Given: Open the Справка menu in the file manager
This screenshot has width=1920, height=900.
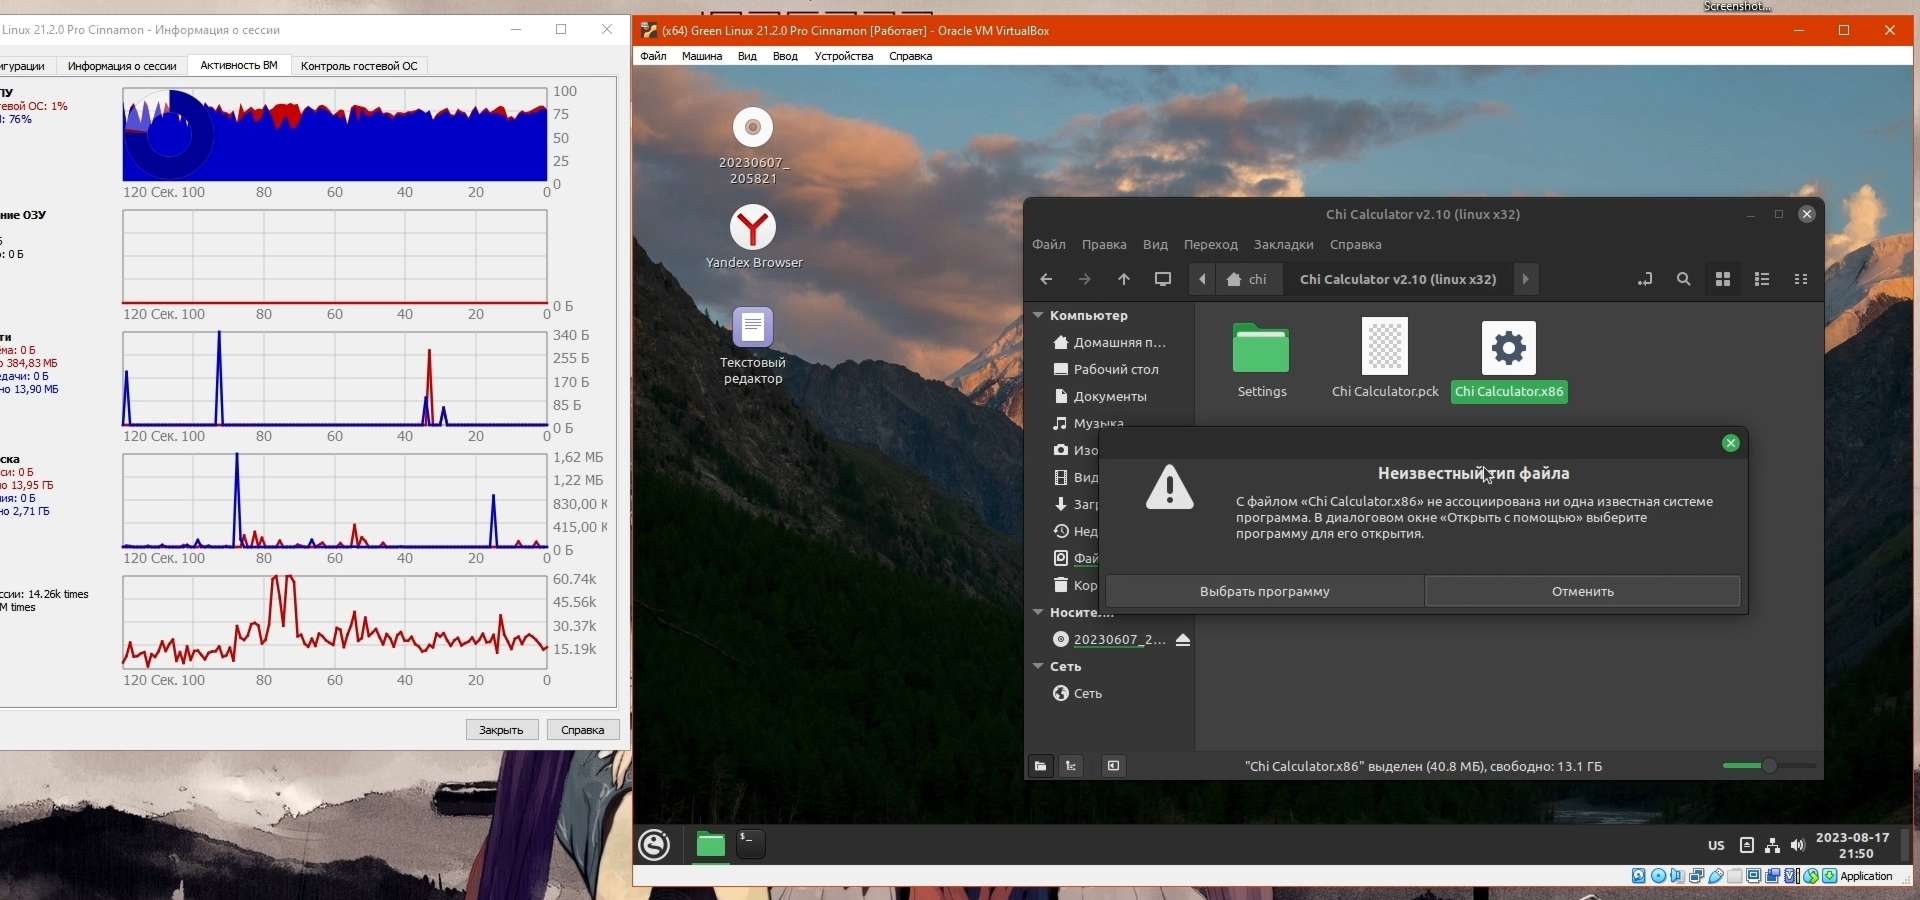Looking at the screenshot, I should (x=1356, y=245).
